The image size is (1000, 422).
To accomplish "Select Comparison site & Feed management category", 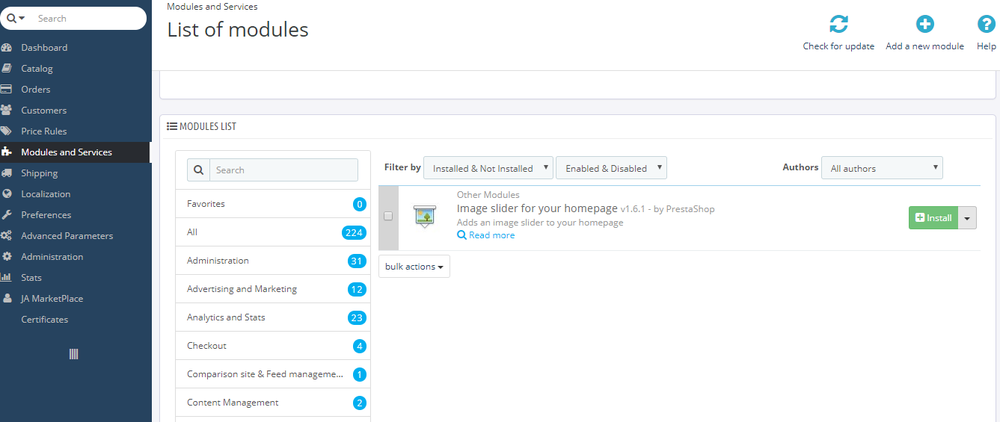I will (x=273, y=374).
